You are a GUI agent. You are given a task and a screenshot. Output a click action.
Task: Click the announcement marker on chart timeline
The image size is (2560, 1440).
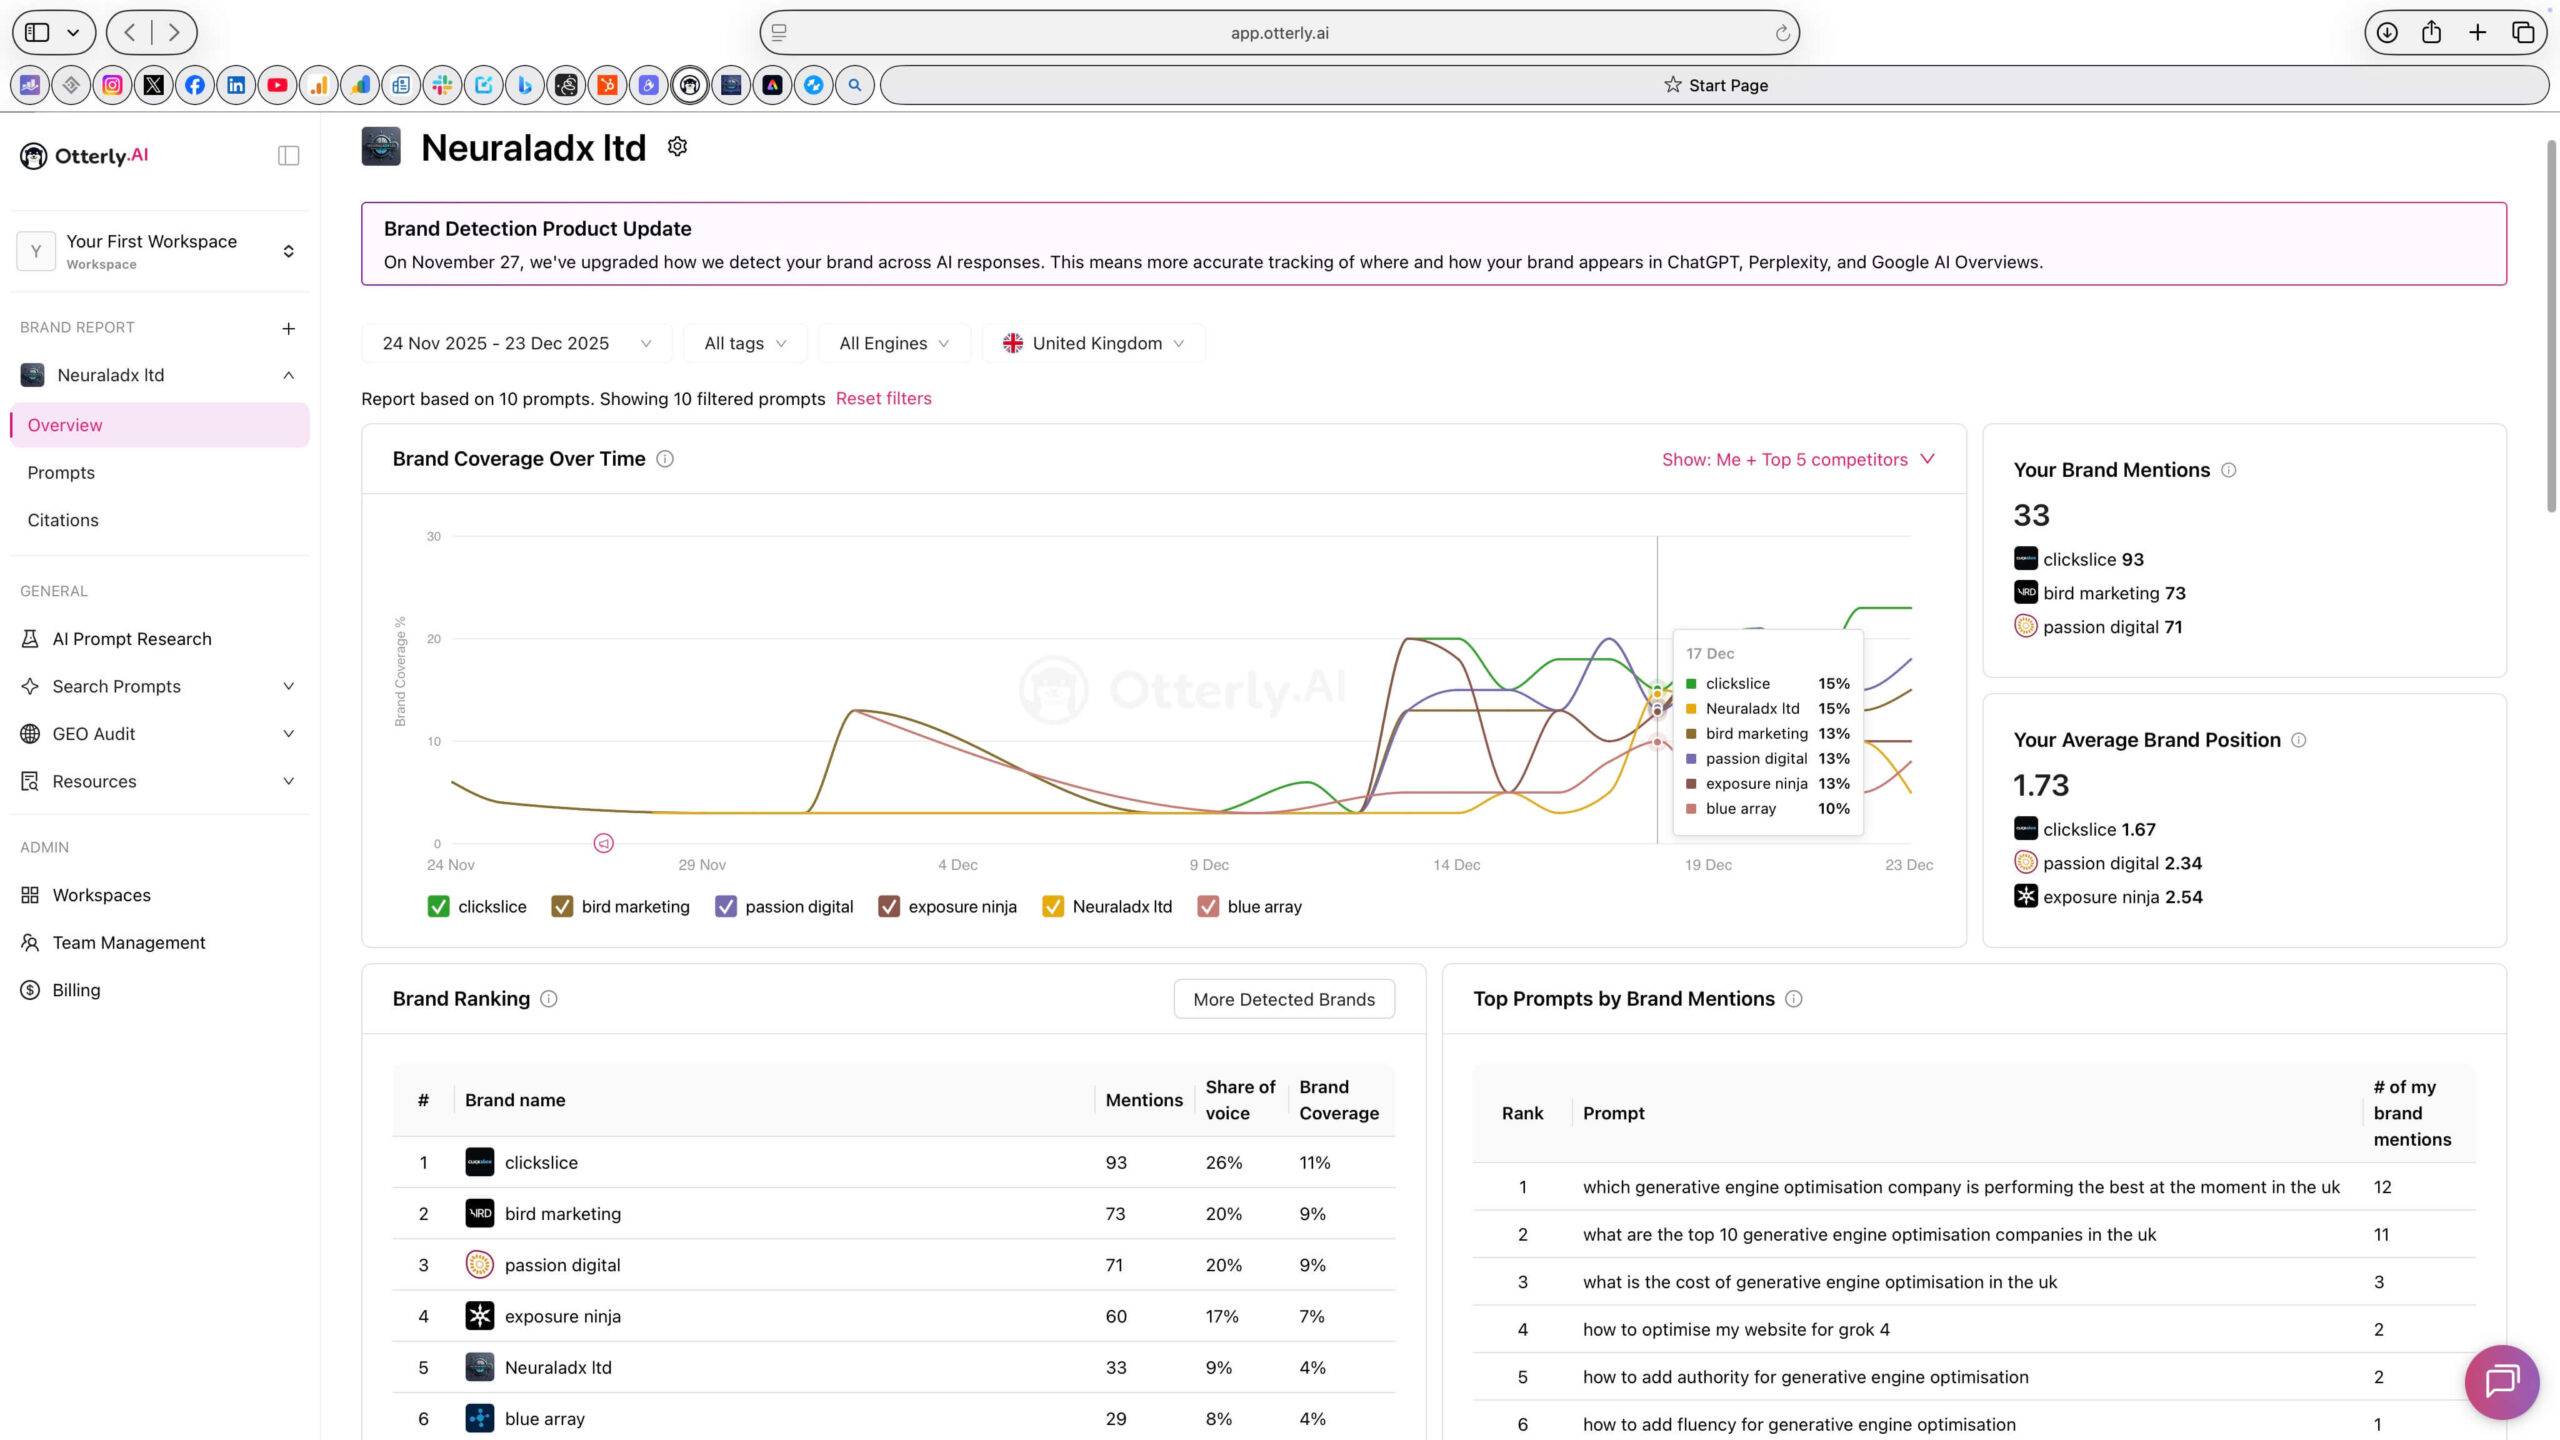pos(603,844)
